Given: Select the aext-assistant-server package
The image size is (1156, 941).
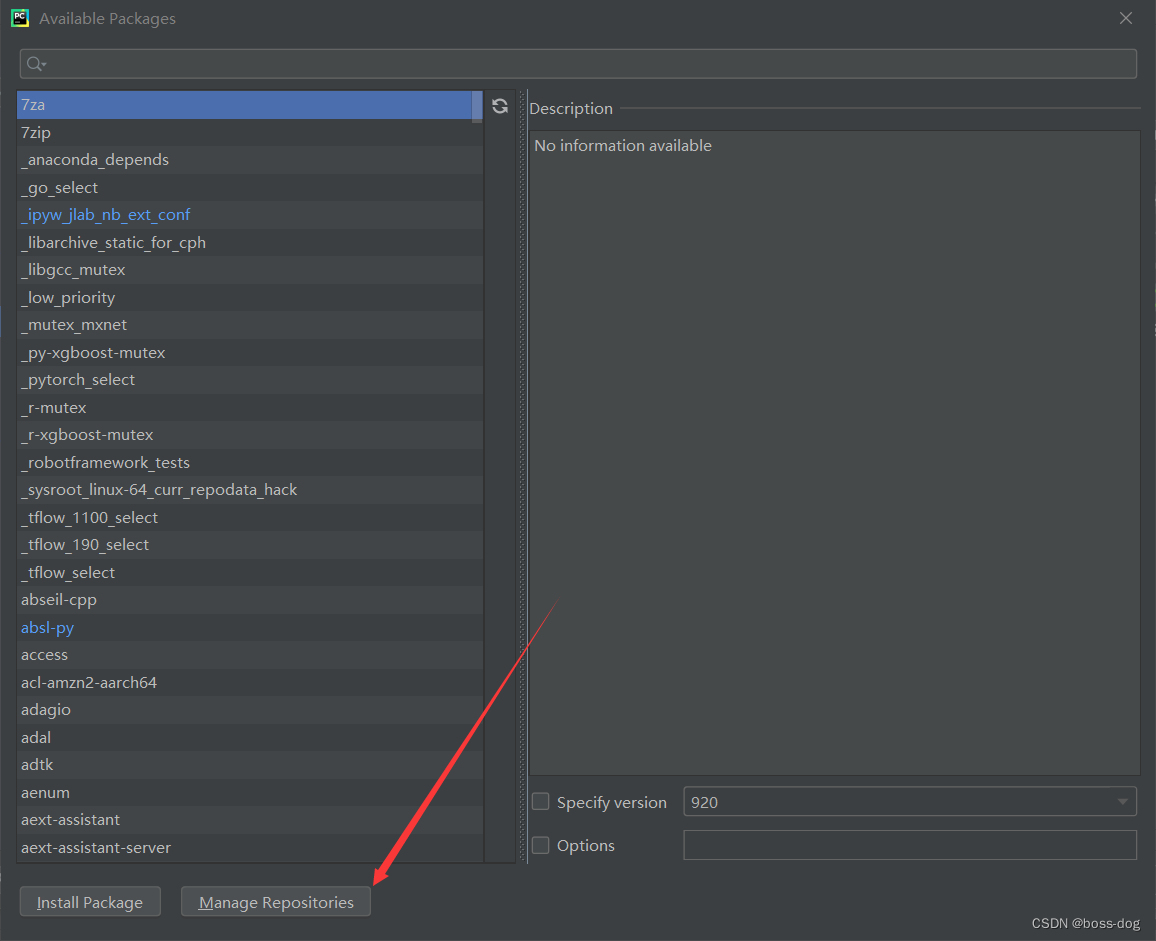Looking at the screenshot, I should (x=96, y=847).
